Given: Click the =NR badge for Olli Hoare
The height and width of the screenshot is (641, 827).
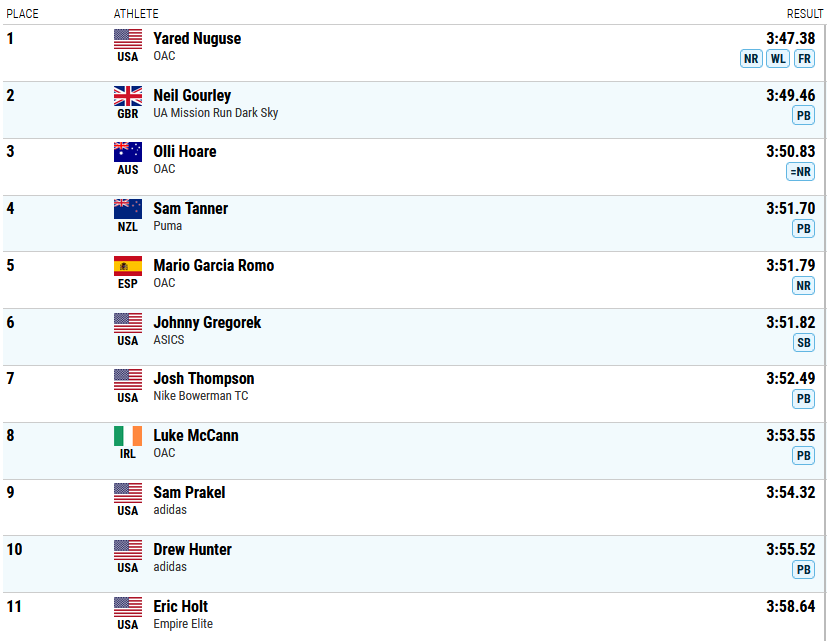Looking at the screenshot, I should pos(800,172).
